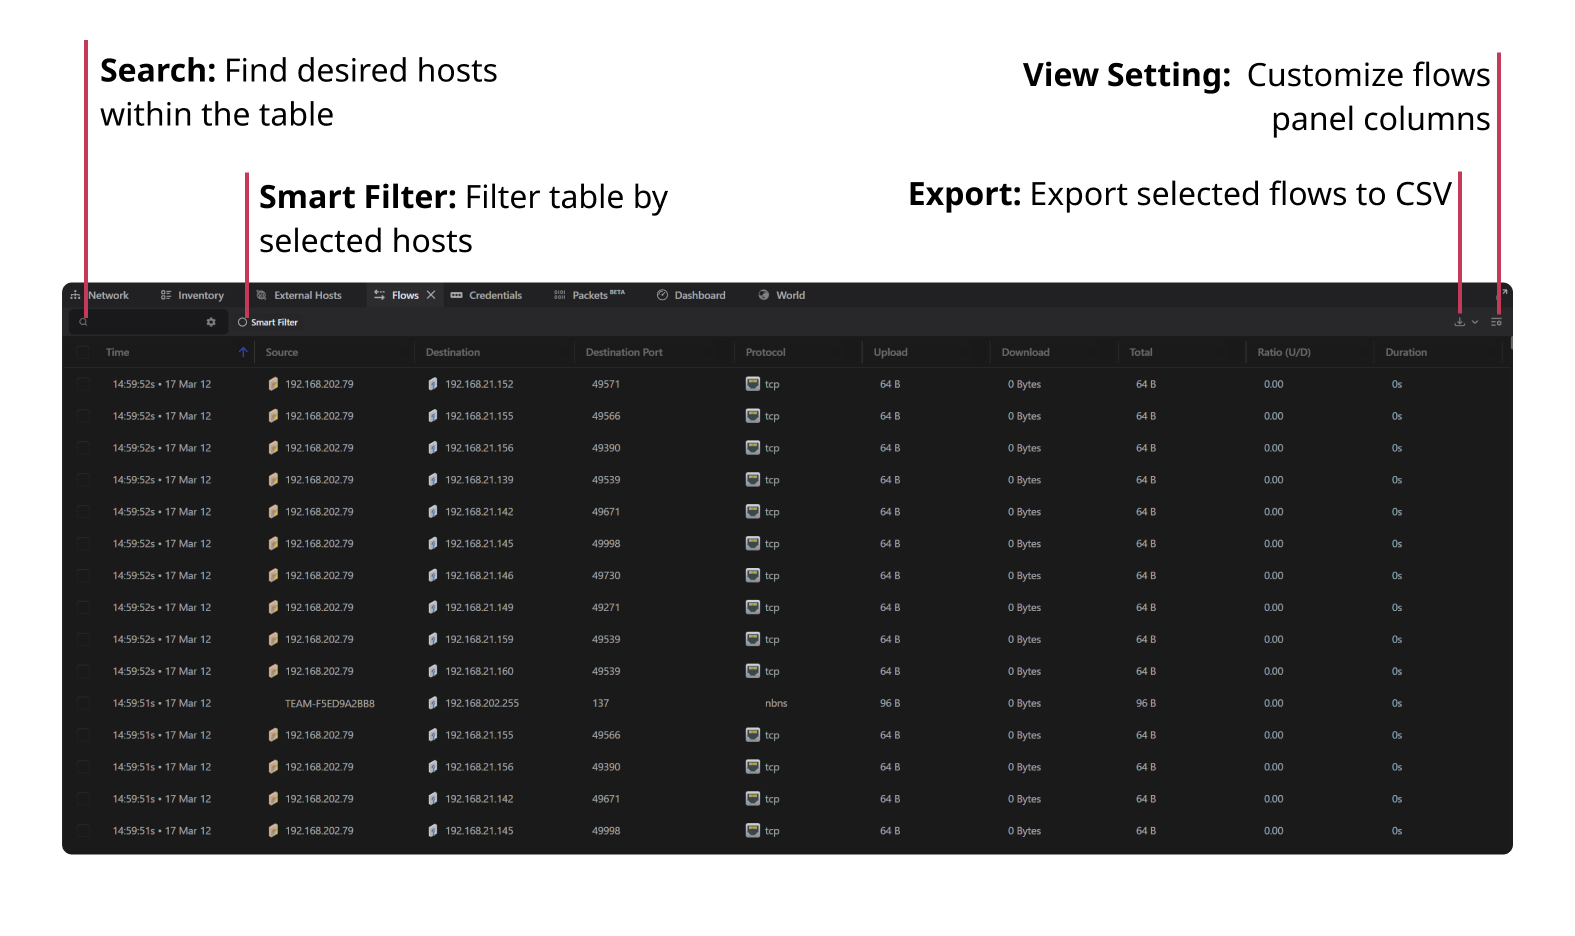Tick the select-all checkbox in table header
This screenshot has width=1575, height=936.
click(x=82, y=352)
